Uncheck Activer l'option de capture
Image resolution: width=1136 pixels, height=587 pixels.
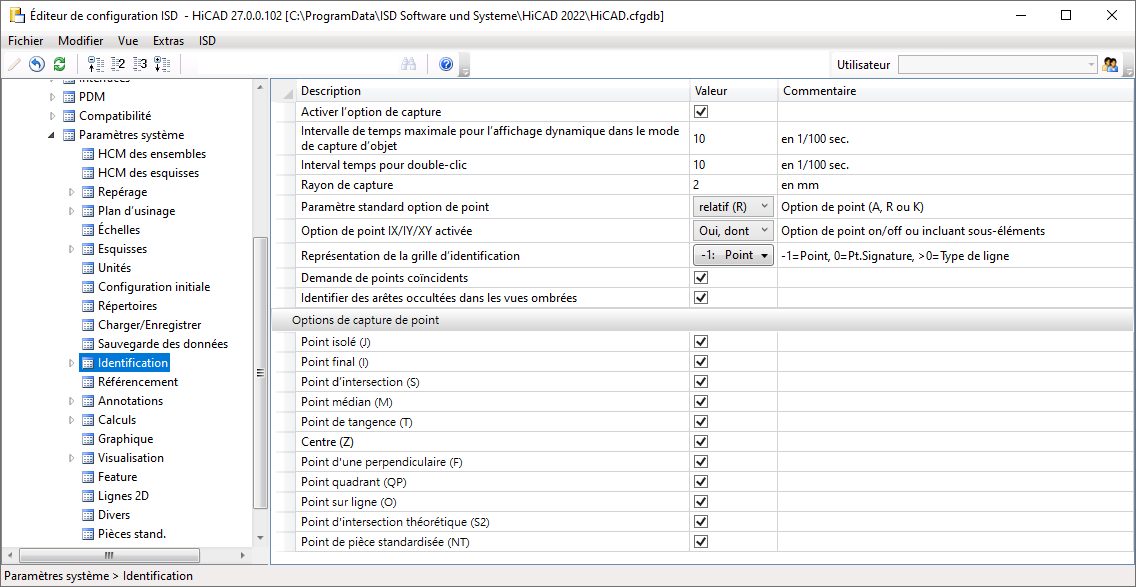click(x=701, y=112)
